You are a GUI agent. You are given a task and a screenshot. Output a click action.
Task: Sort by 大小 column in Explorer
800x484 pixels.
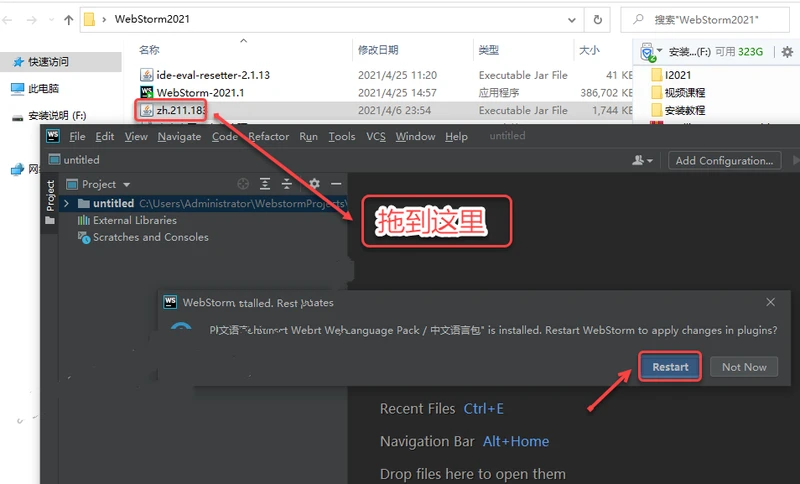tap(589, 50)
